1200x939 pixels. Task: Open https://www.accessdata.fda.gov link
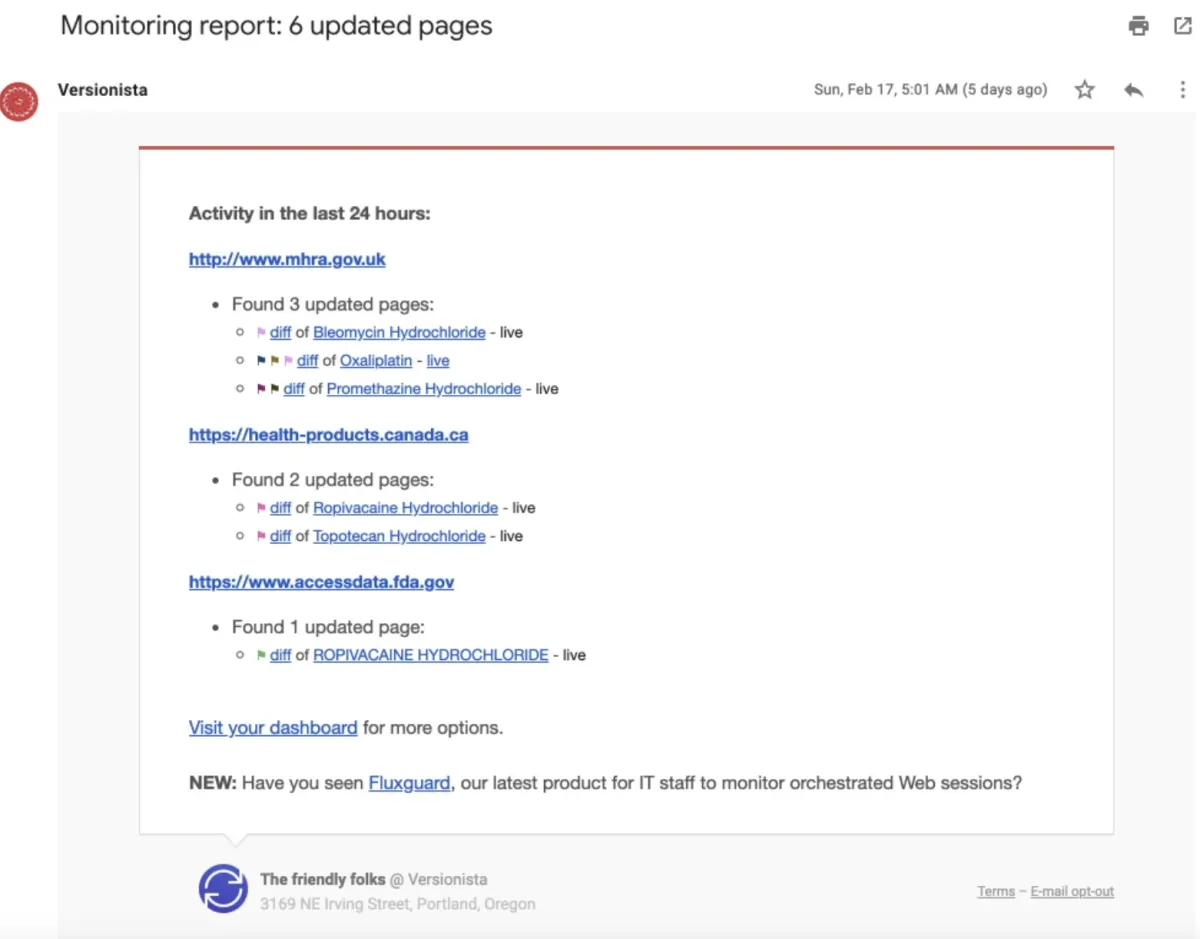coord(321,582)
